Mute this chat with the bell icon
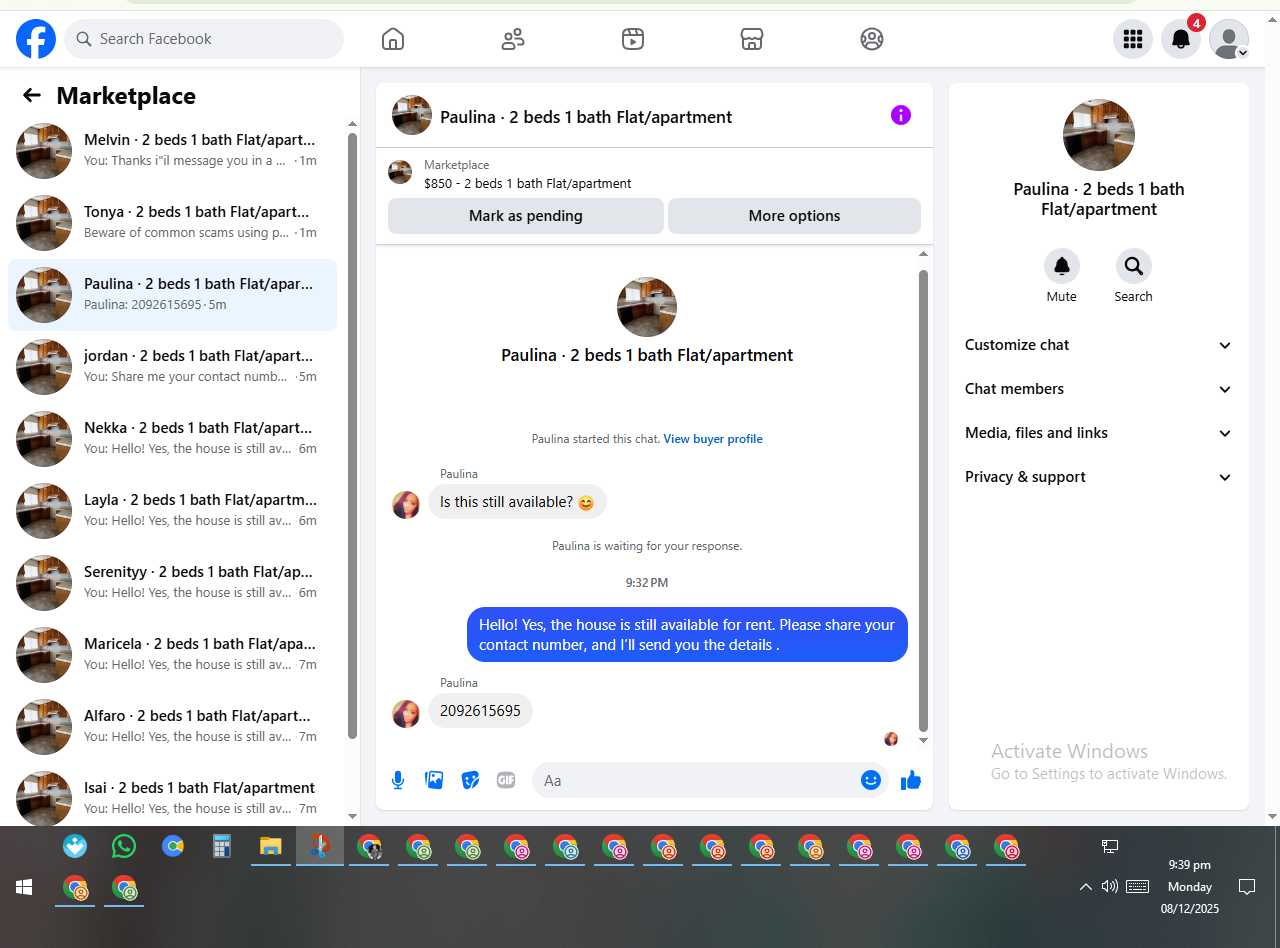 click(x=1062, y=266)
